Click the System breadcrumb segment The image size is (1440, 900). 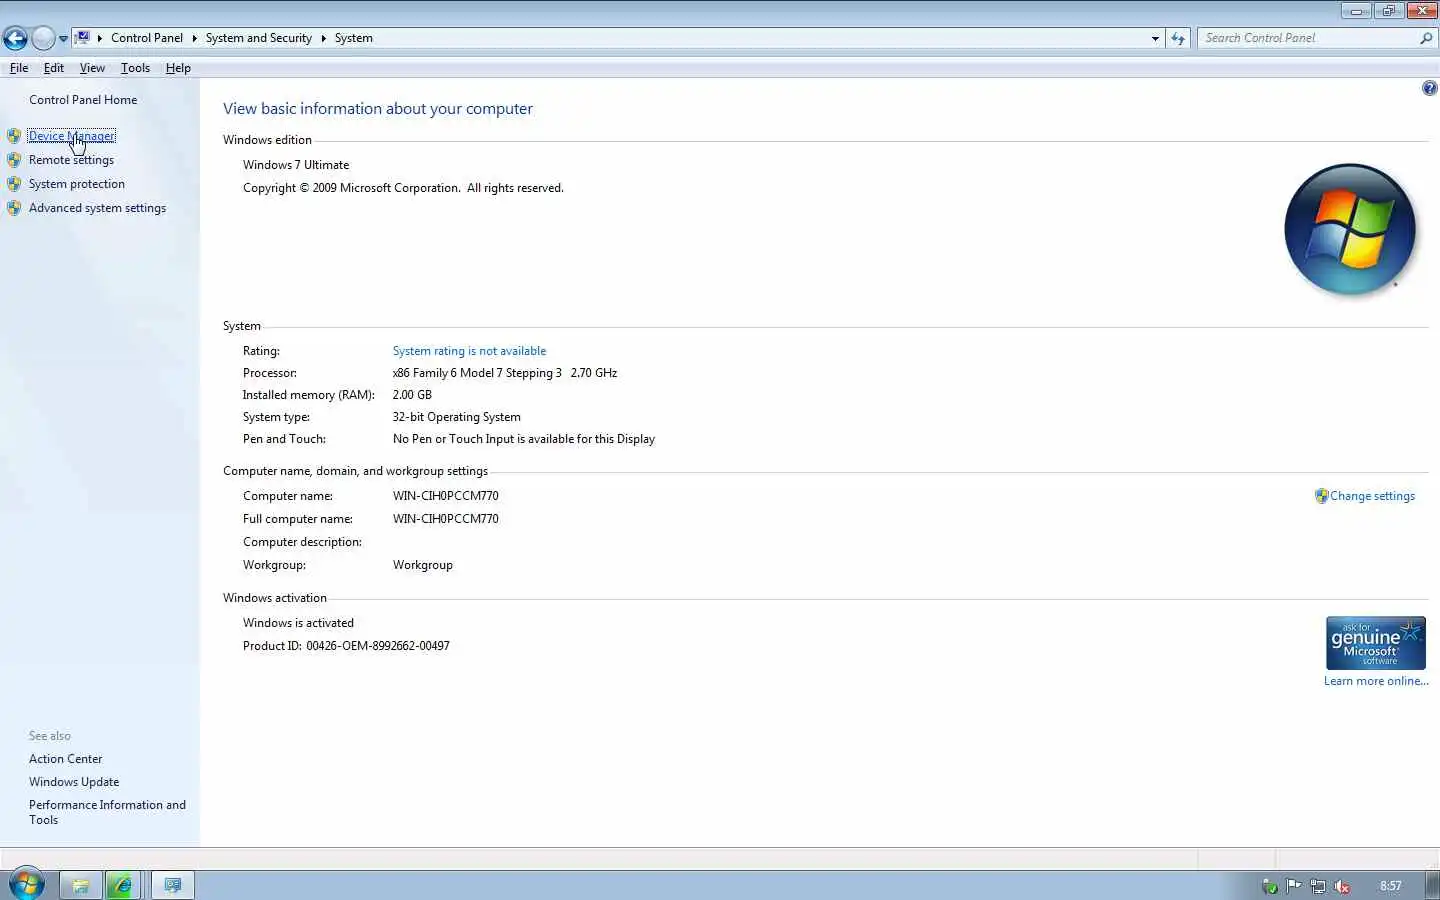tap(354, 38)
